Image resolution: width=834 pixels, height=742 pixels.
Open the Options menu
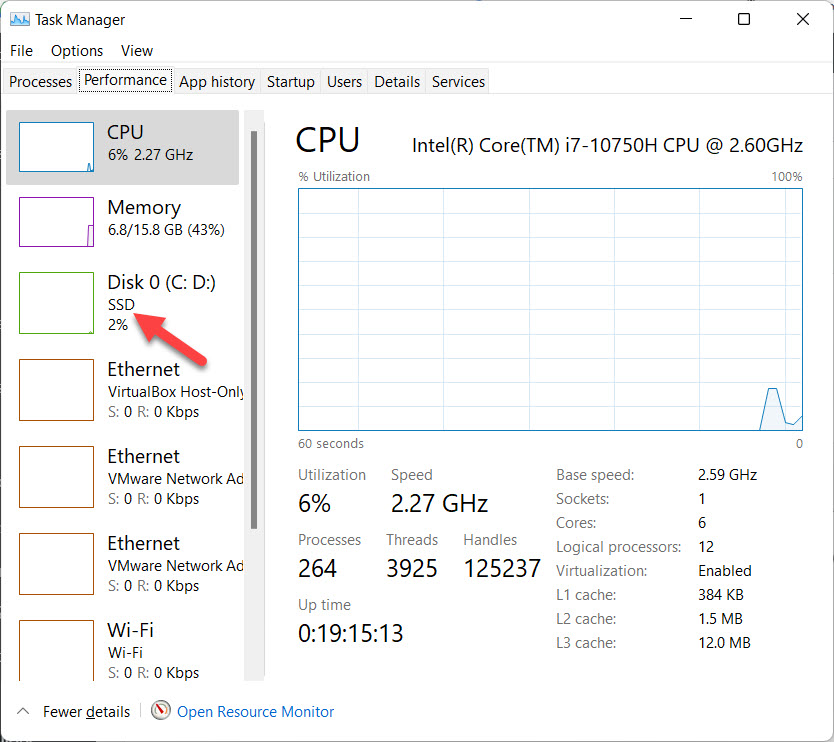[x=77, y=50]
